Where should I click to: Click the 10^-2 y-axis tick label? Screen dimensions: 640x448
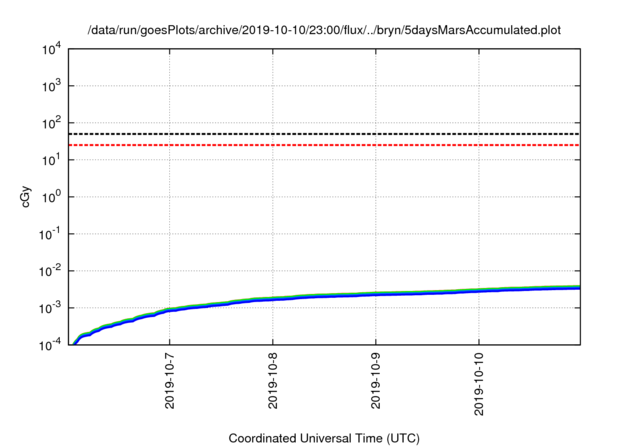coord(50,271)
